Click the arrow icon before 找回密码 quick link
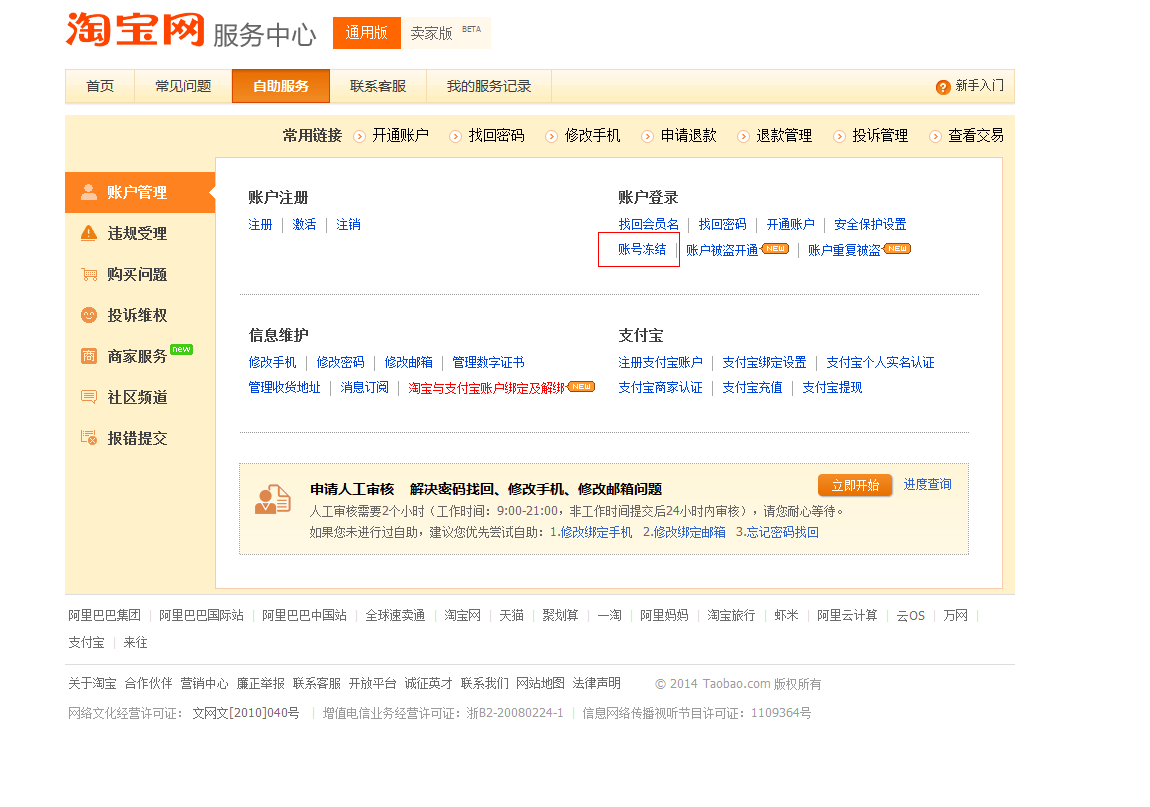The image size is (1150, 807). [455, 136]
